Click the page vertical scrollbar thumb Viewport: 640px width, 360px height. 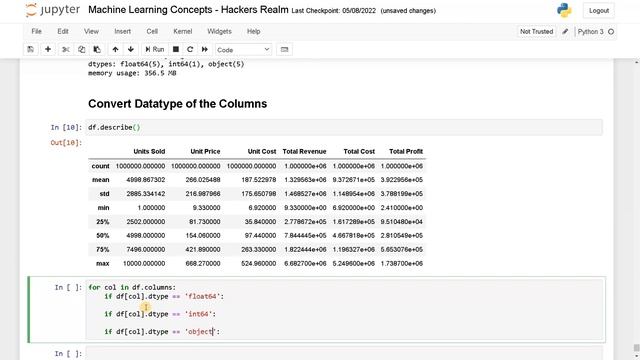click(636, 348)
